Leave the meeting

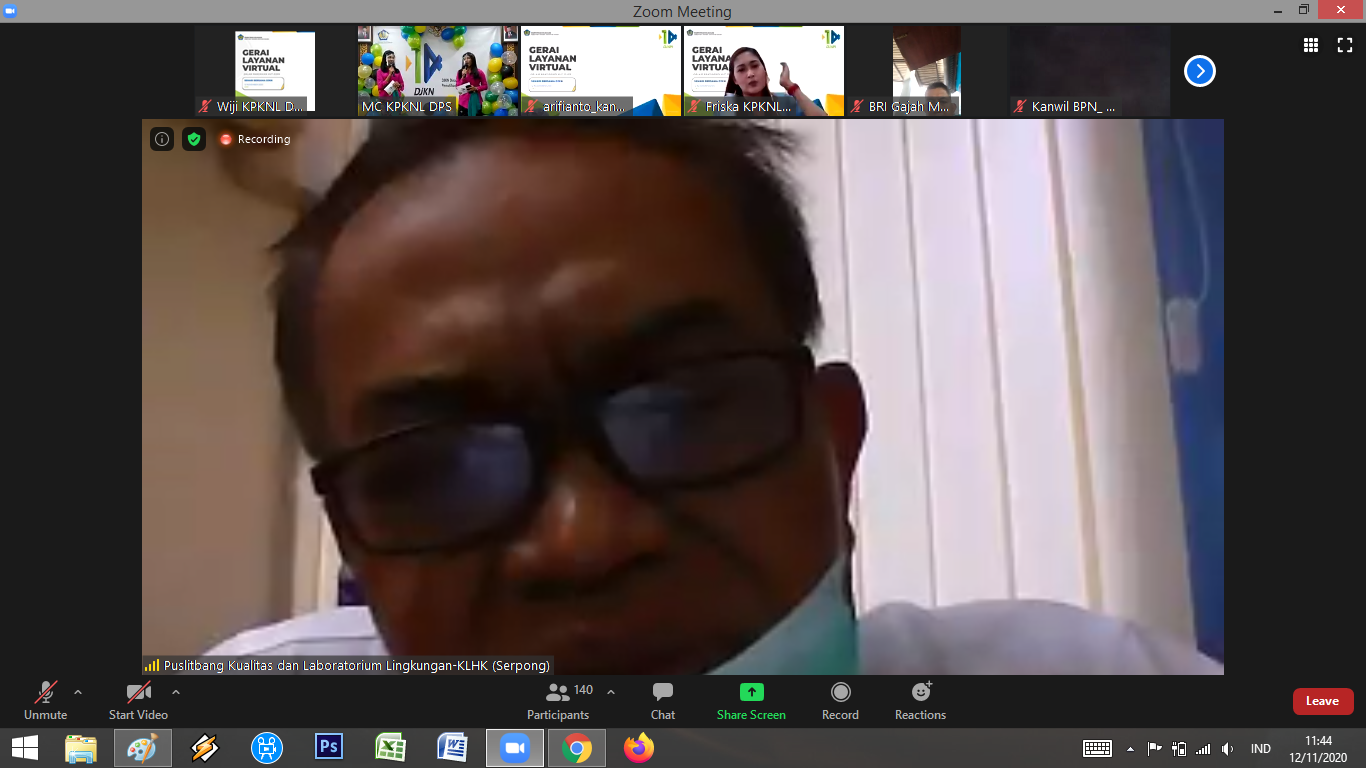coord(1322,701)
